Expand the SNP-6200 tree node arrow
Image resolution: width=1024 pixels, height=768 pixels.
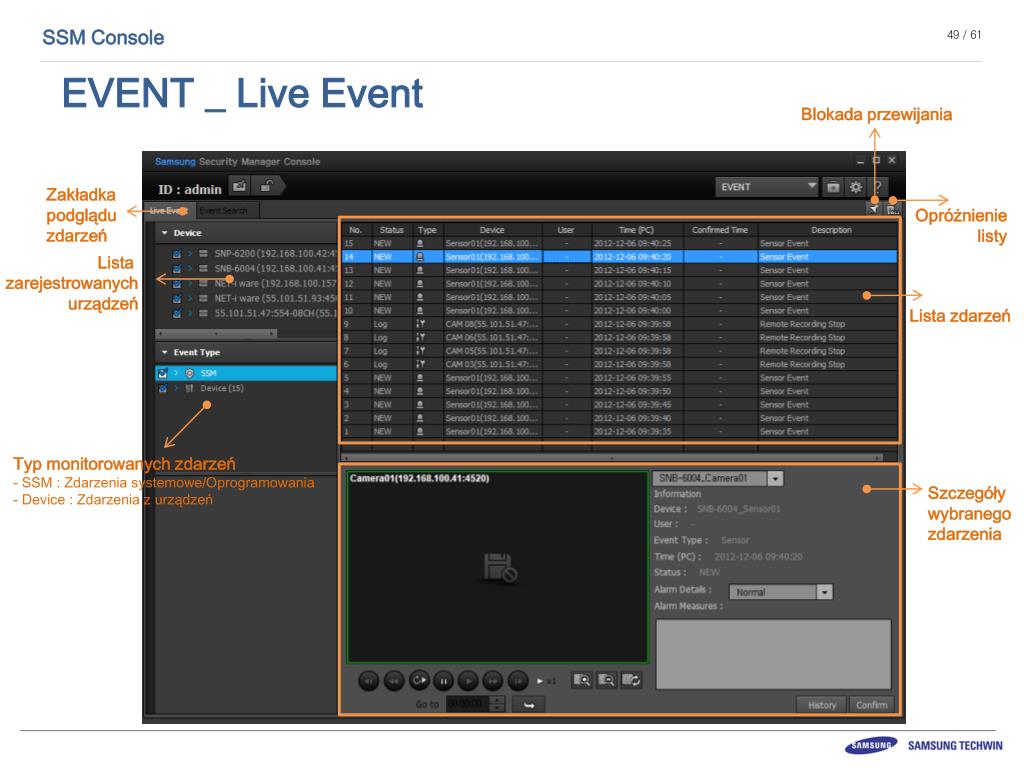point(190,253)
